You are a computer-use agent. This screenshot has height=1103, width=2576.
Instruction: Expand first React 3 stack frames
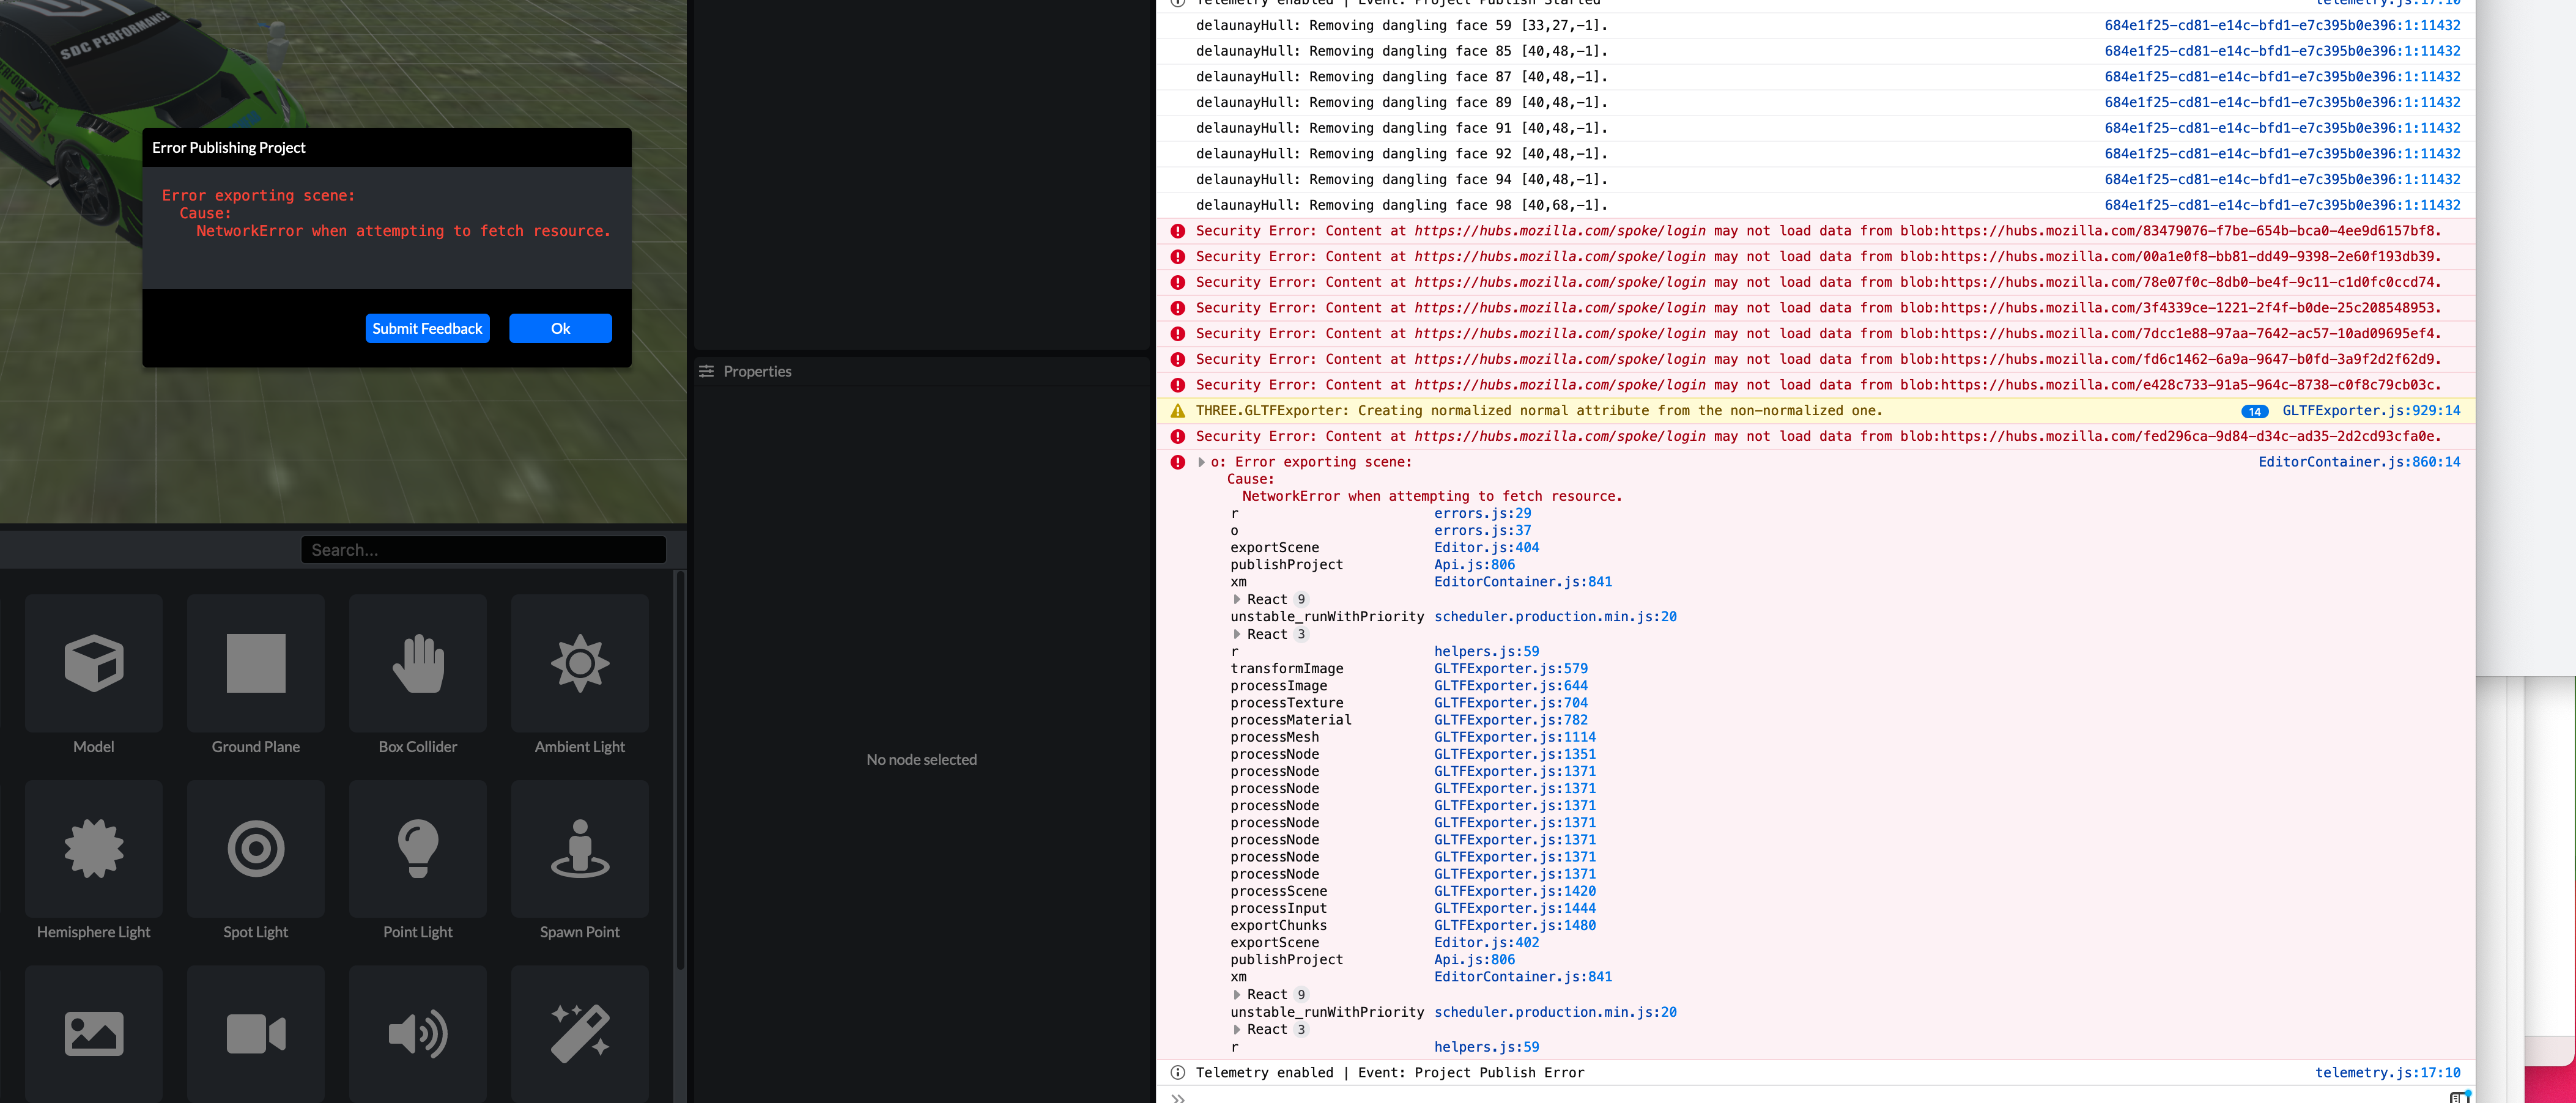click(1237, 634)
